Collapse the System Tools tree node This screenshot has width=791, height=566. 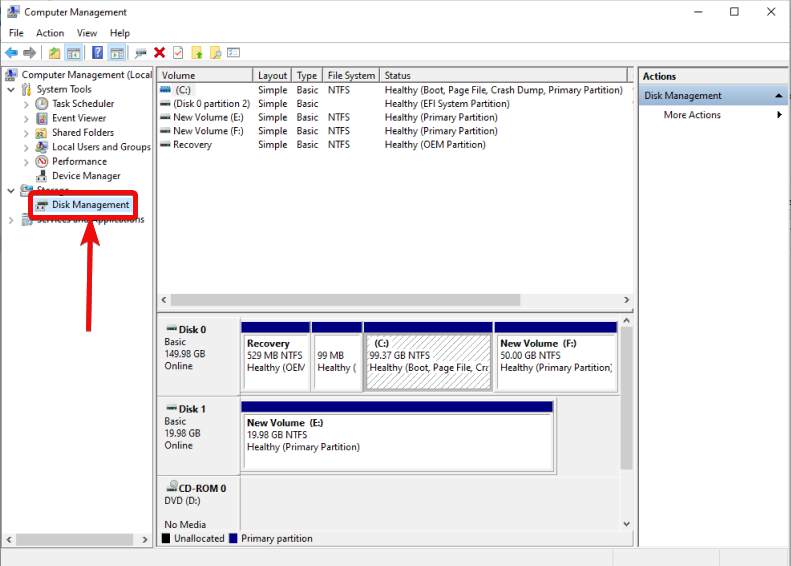12,90
